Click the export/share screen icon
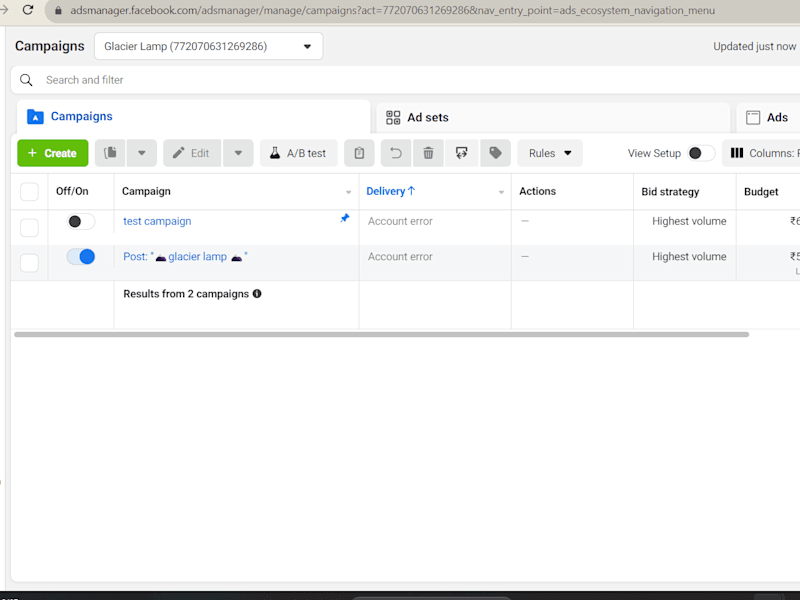800x600 pixels. tap(461, 153)
